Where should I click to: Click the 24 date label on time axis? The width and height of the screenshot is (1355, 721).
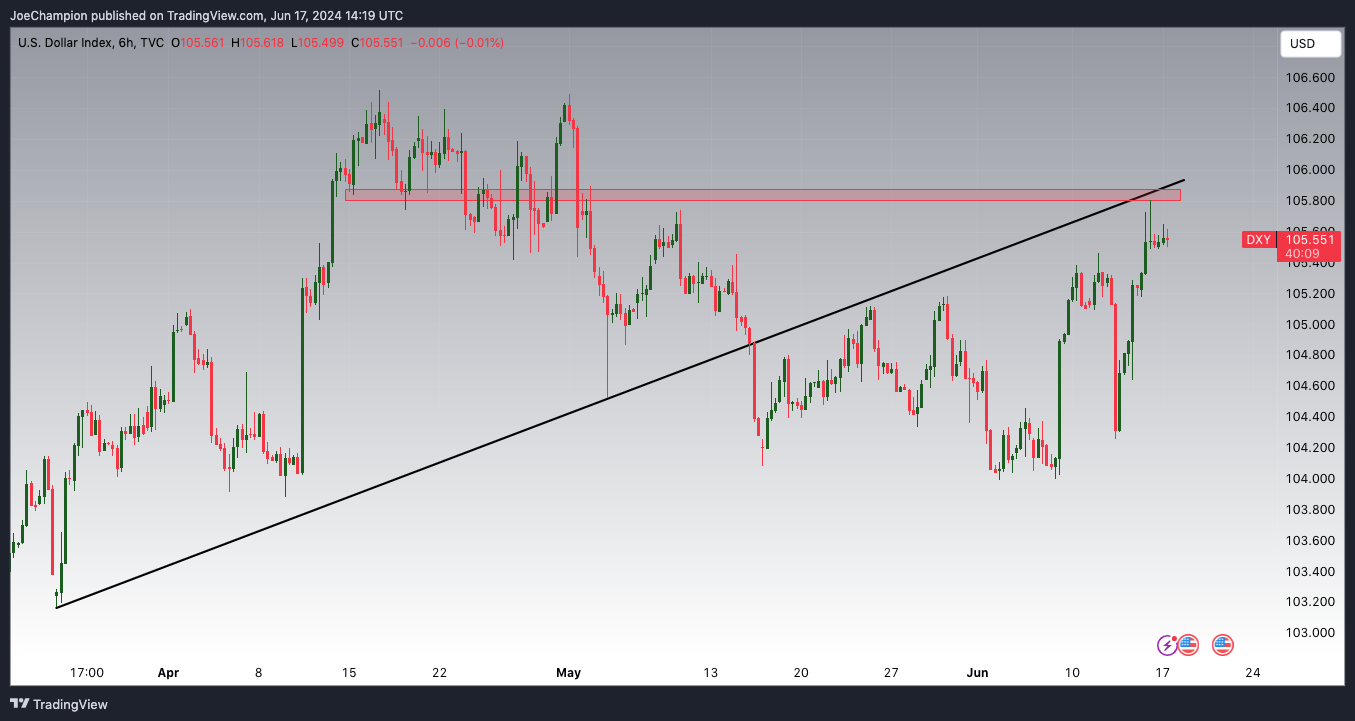[1252, 673]
